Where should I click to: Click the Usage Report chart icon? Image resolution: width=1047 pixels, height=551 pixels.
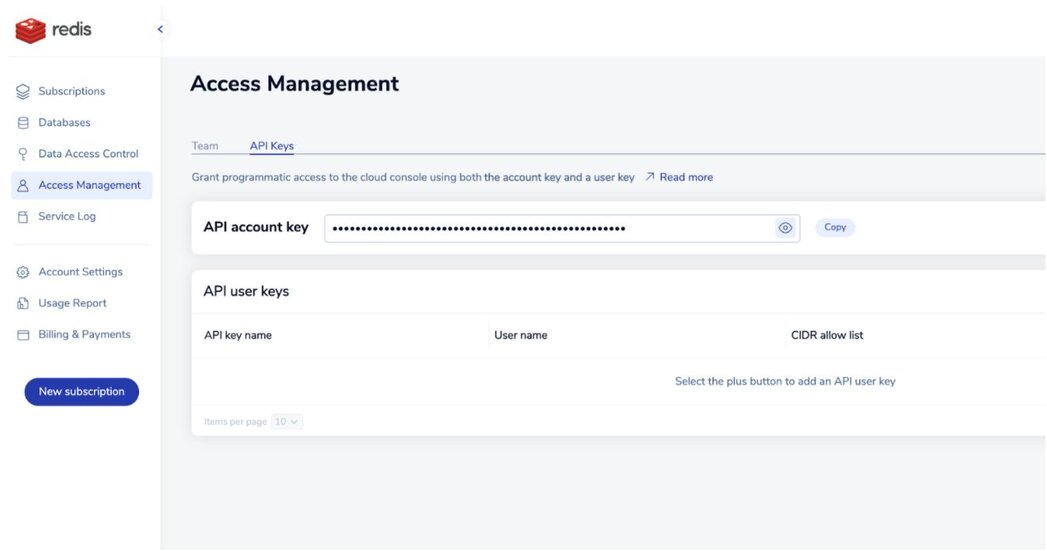tap(23, 304)
